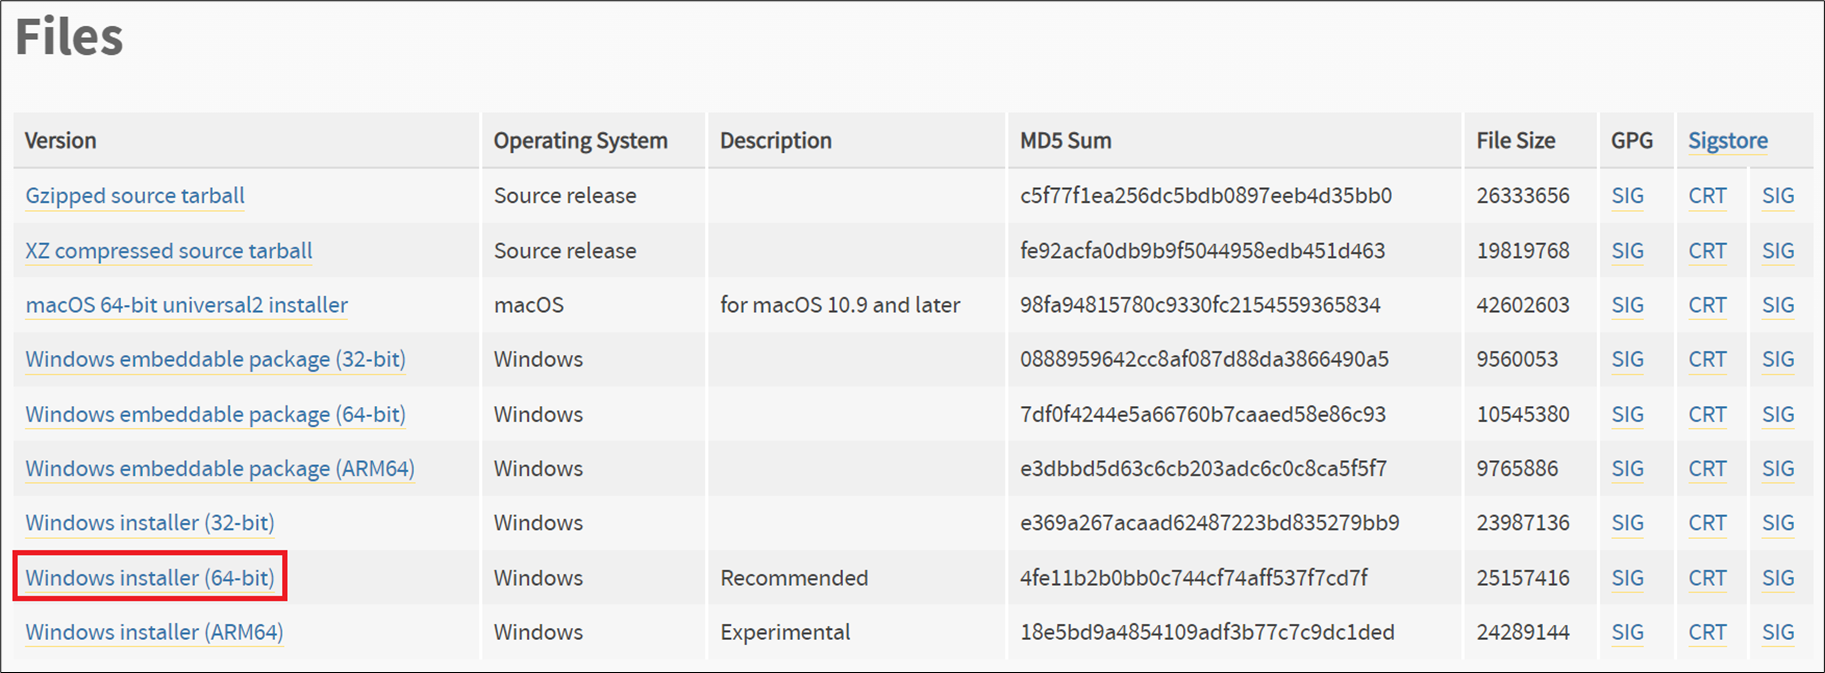The image size is (1825, 673).
Task: Open the experimental Windows installer (ARM64)
Action: (154, 632)
